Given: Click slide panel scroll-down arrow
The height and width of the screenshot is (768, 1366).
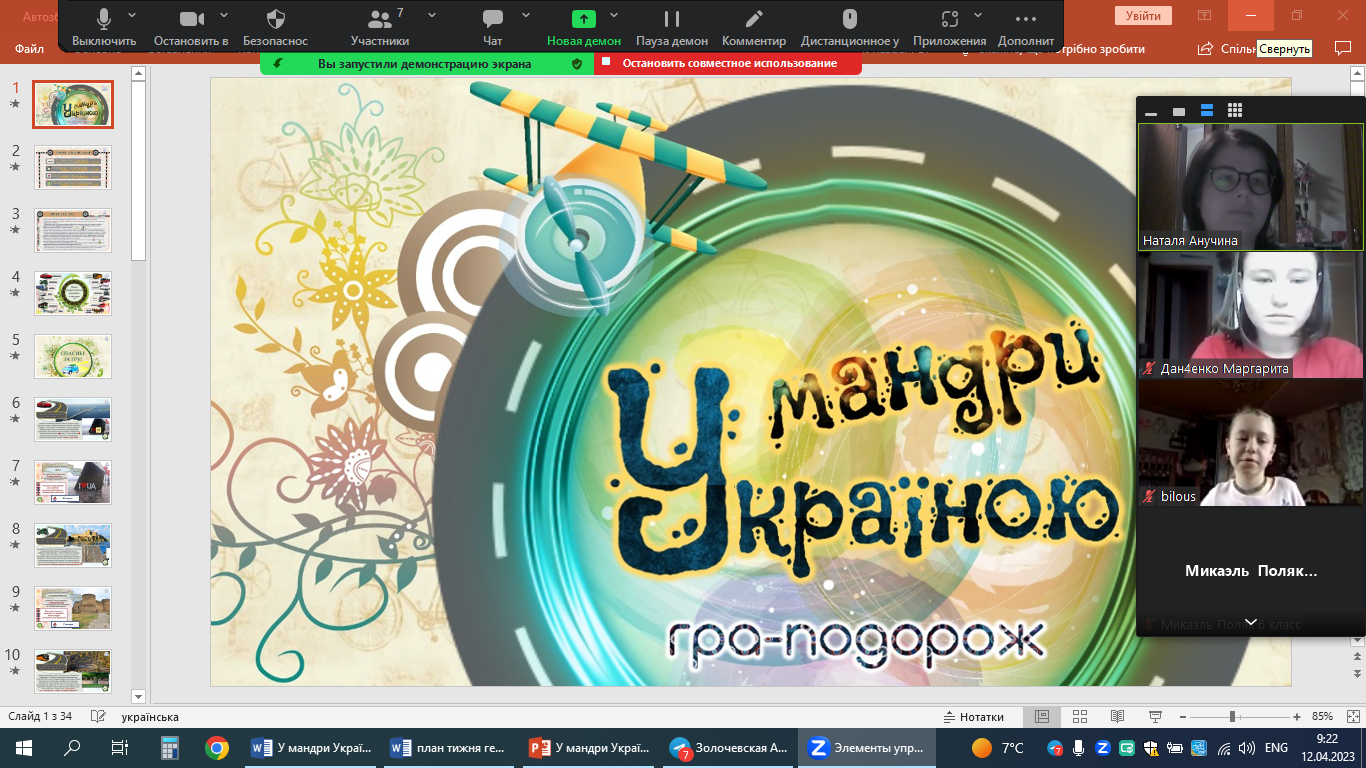Looking at the screenshot, I should point(139,696).
